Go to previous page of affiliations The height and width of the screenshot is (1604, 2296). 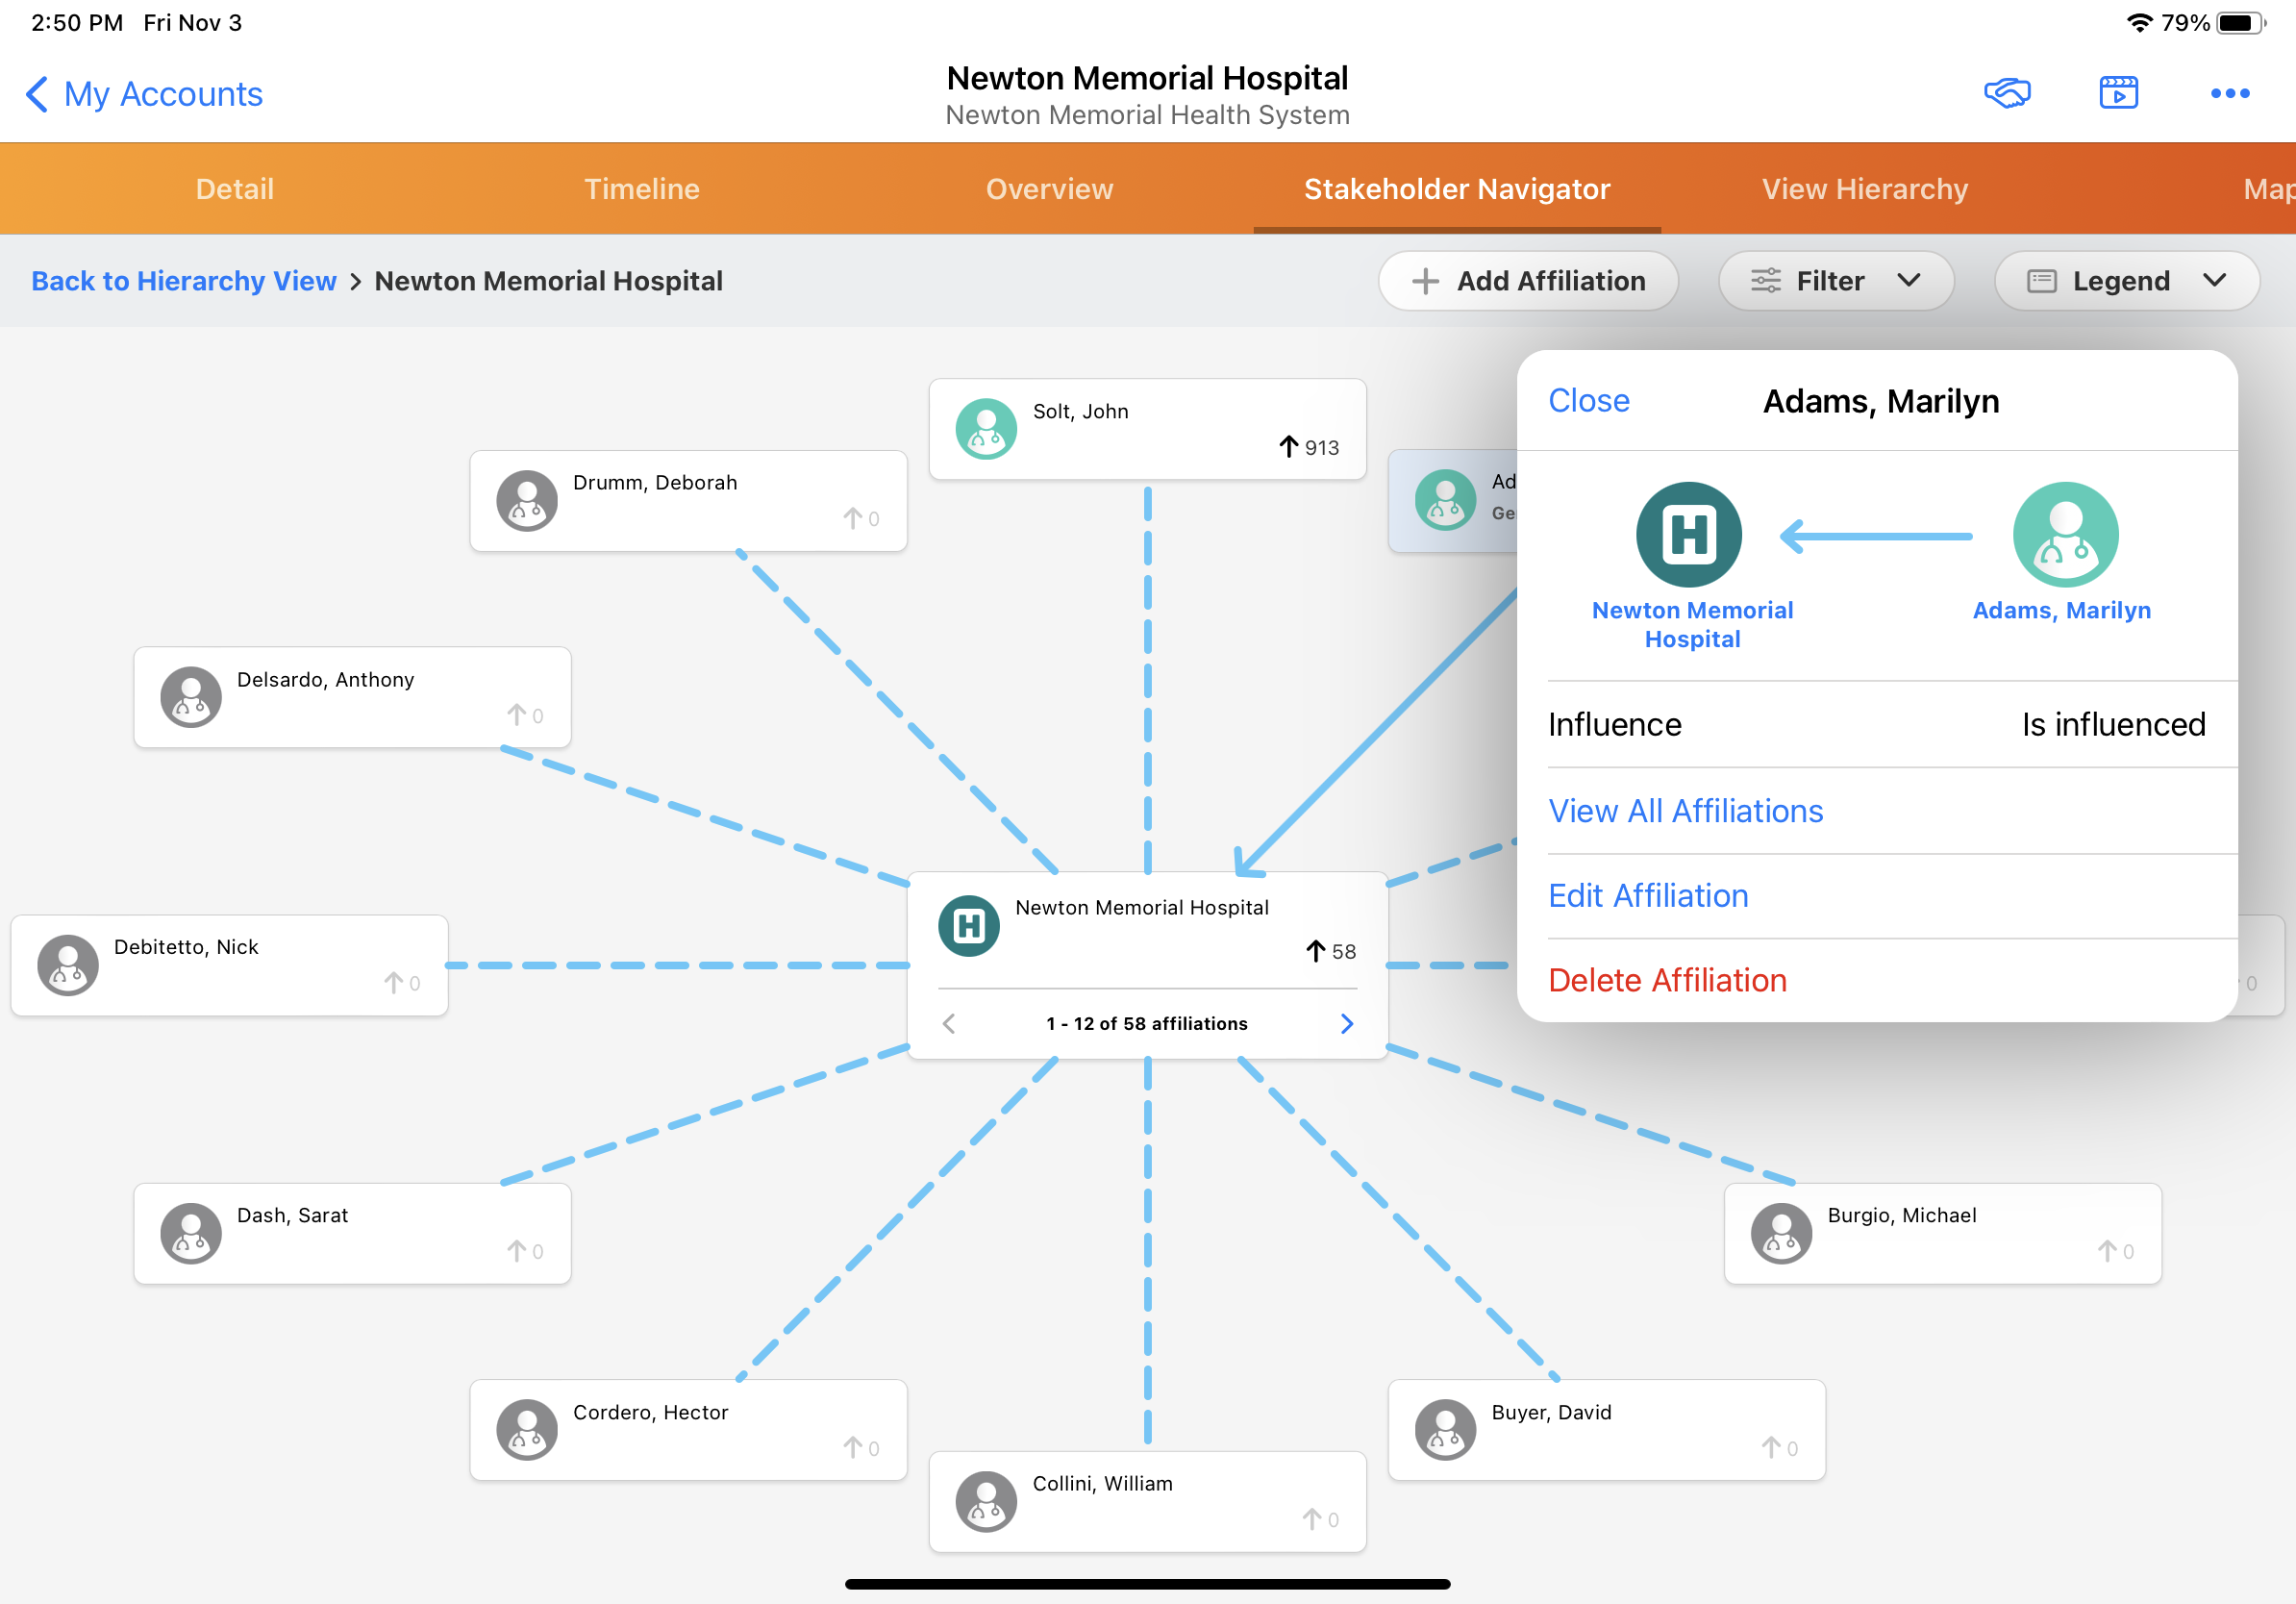949,1023
